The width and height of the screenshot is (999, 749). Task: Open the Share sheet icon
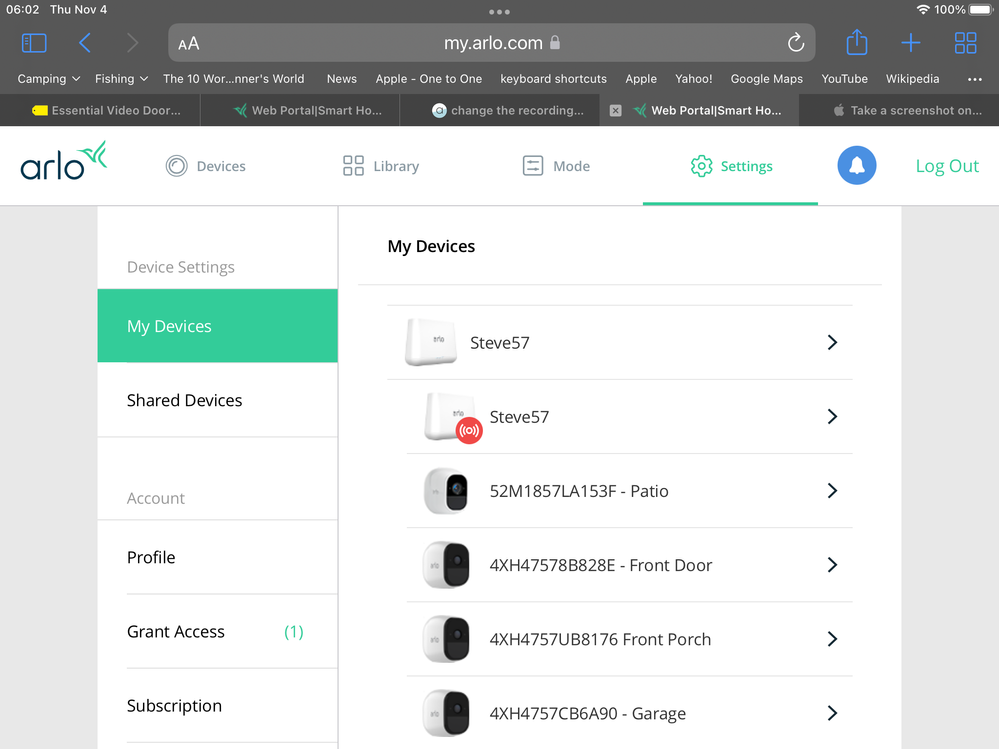857,42
